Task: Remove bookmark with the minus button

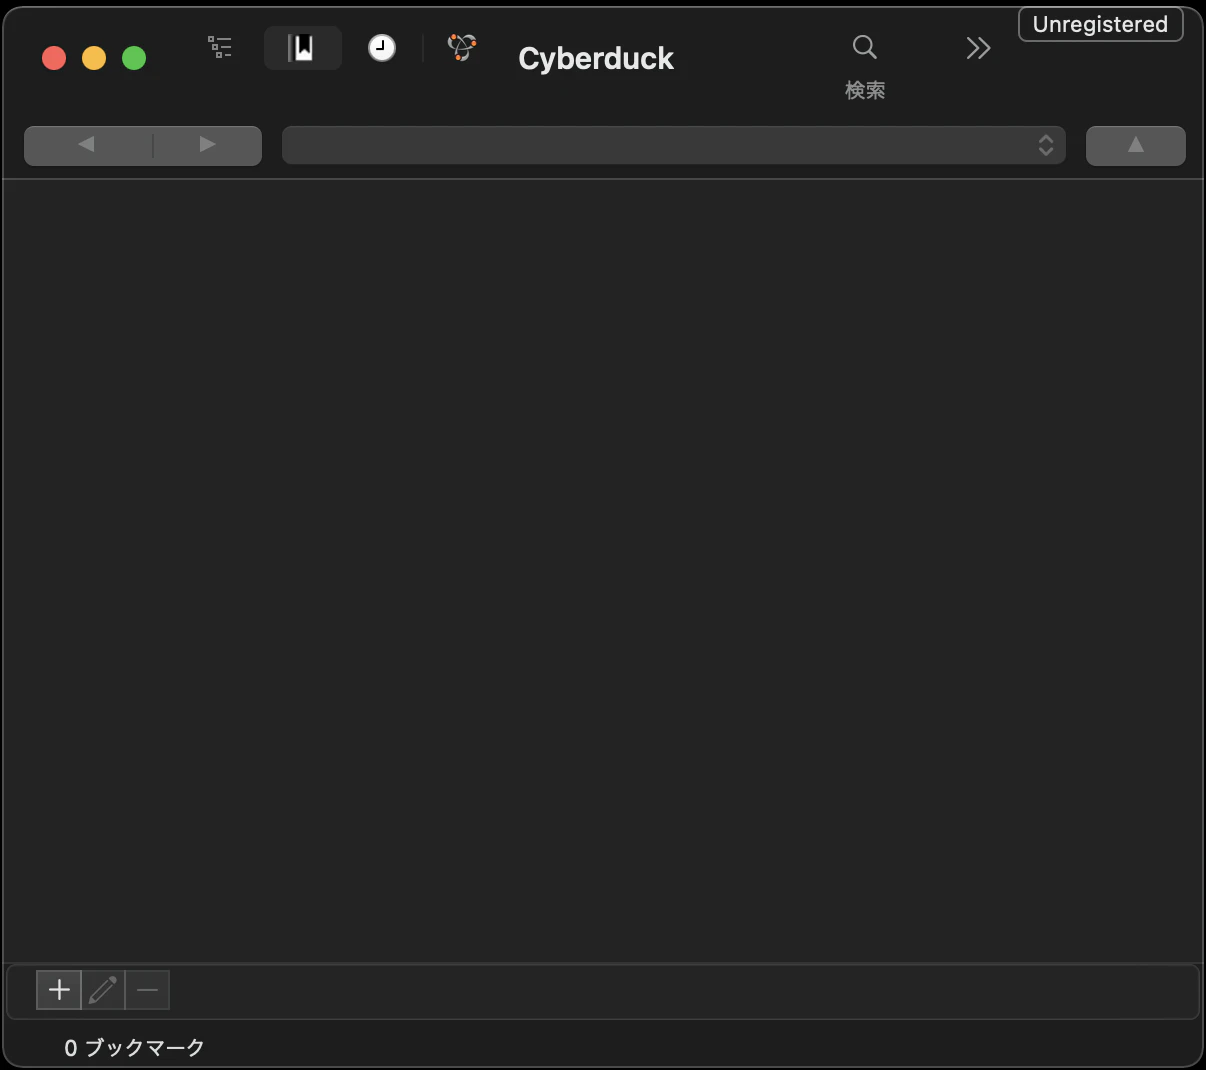Action: [x=148, y=990]
